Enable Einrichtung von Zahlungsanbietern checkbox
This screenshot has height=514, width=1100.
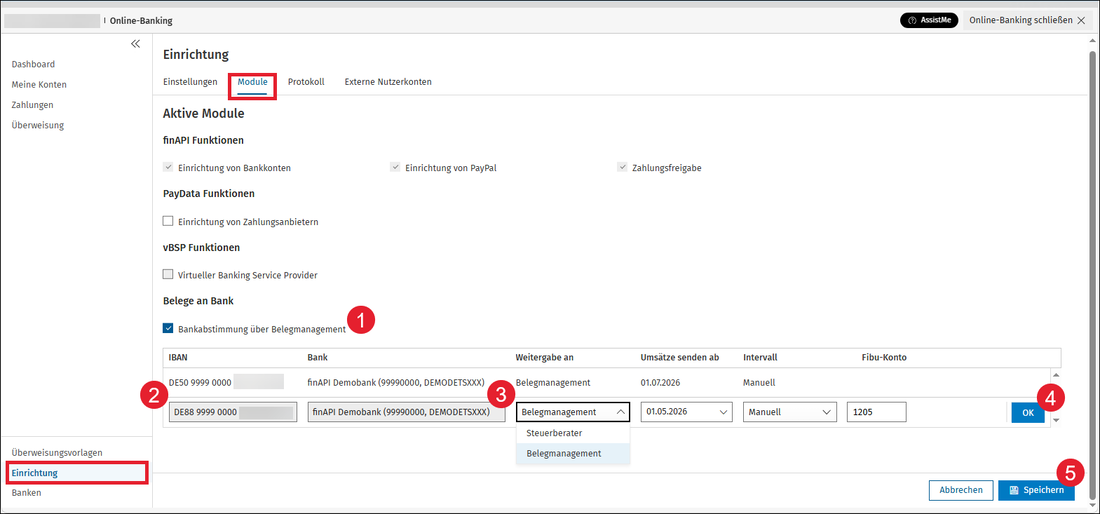168,222
